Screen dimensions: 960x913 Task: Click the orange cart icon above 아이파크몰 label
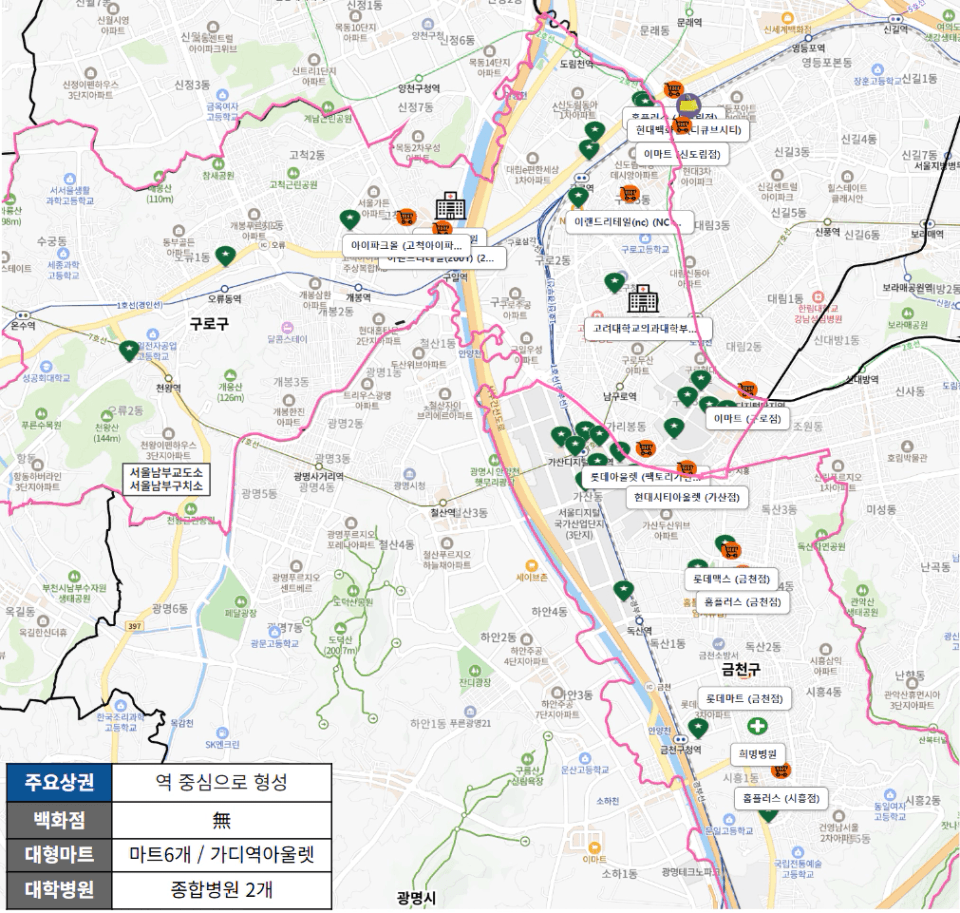(406, 217)
